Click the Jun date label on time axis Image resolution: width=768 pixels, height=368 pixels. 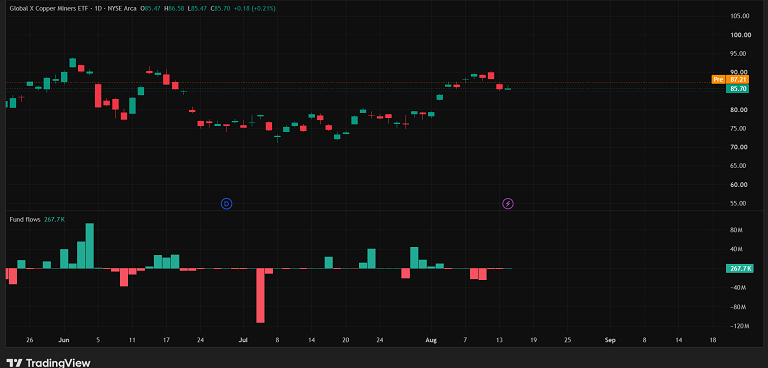click(x=64, y=340)
